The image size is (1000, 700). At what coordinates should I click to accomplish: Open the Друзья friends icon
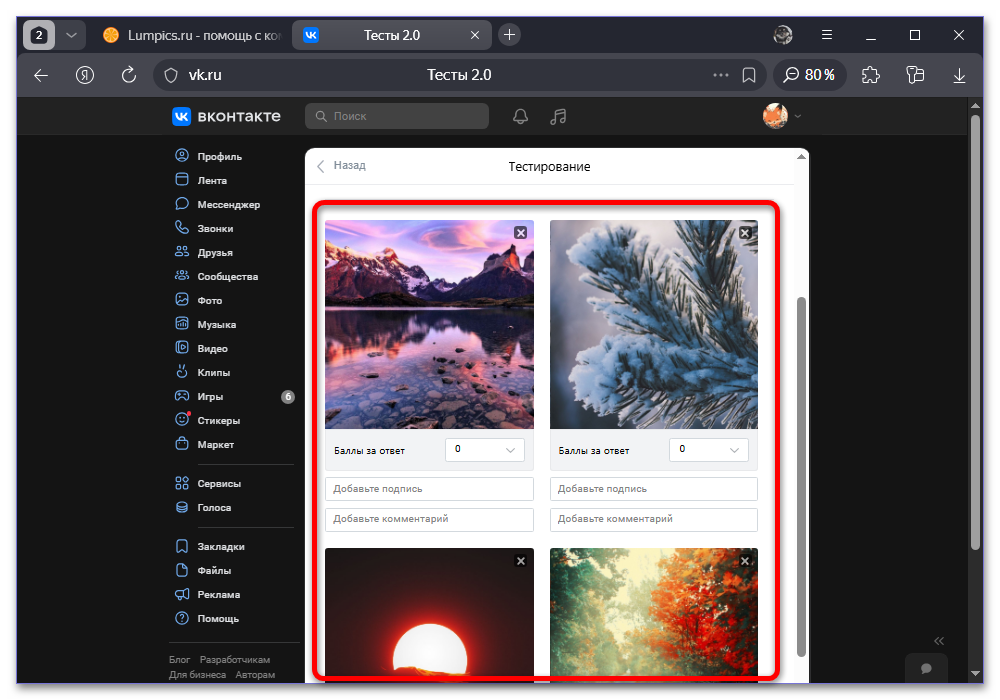[x=182, y=252]
